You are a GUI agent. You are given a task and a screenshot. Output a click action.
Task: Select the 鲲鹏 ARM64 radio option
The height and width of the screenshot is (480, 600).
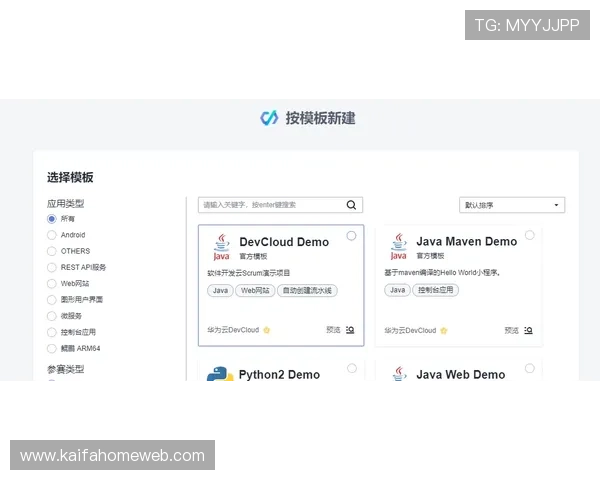52,349
